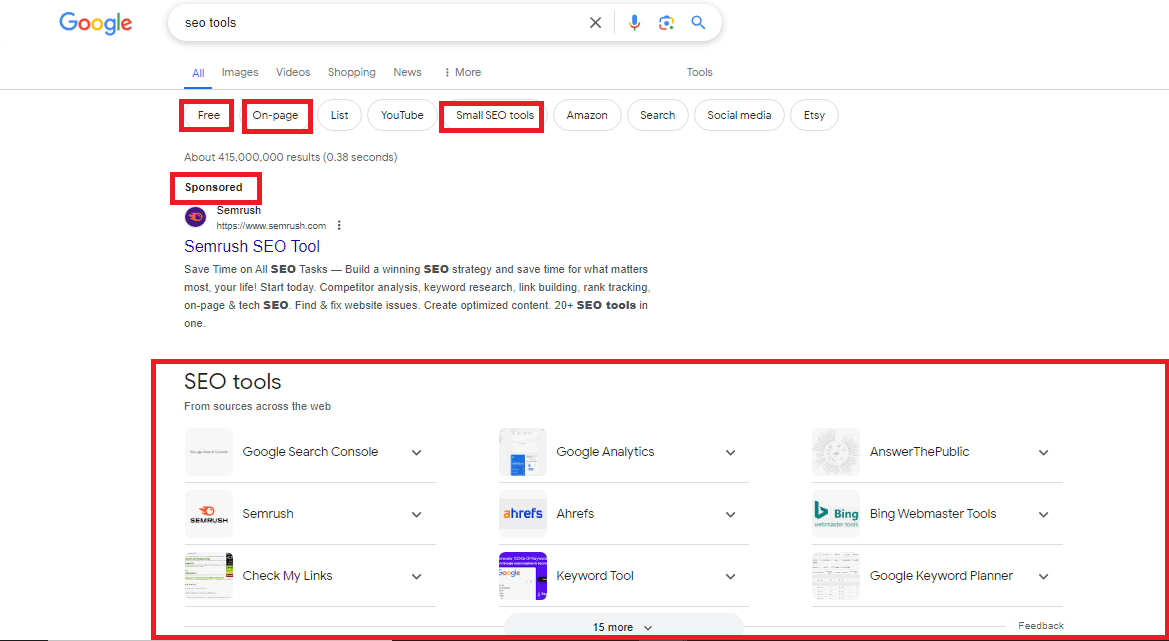Clear the search query with the X icon

coord(595,23)
